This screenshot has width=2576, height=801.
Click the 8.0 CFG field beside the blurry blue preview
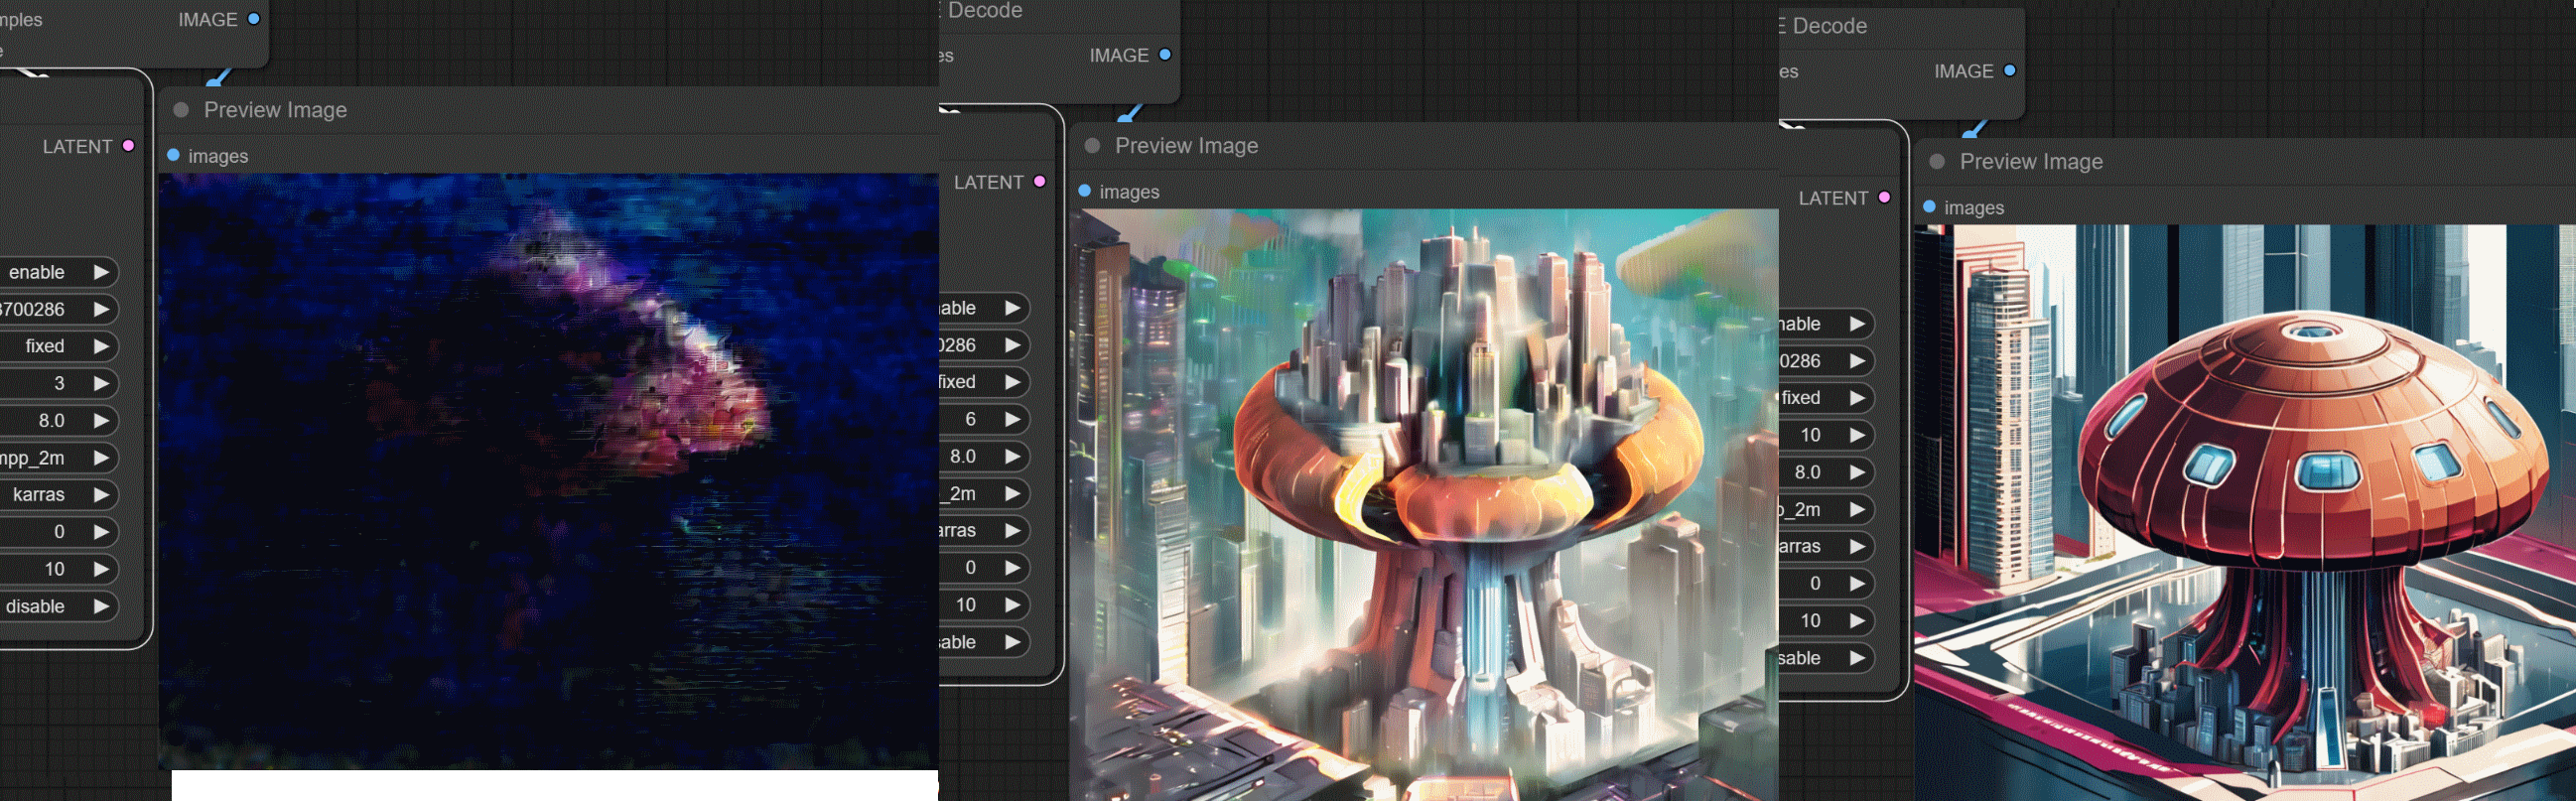coord(52,421)
